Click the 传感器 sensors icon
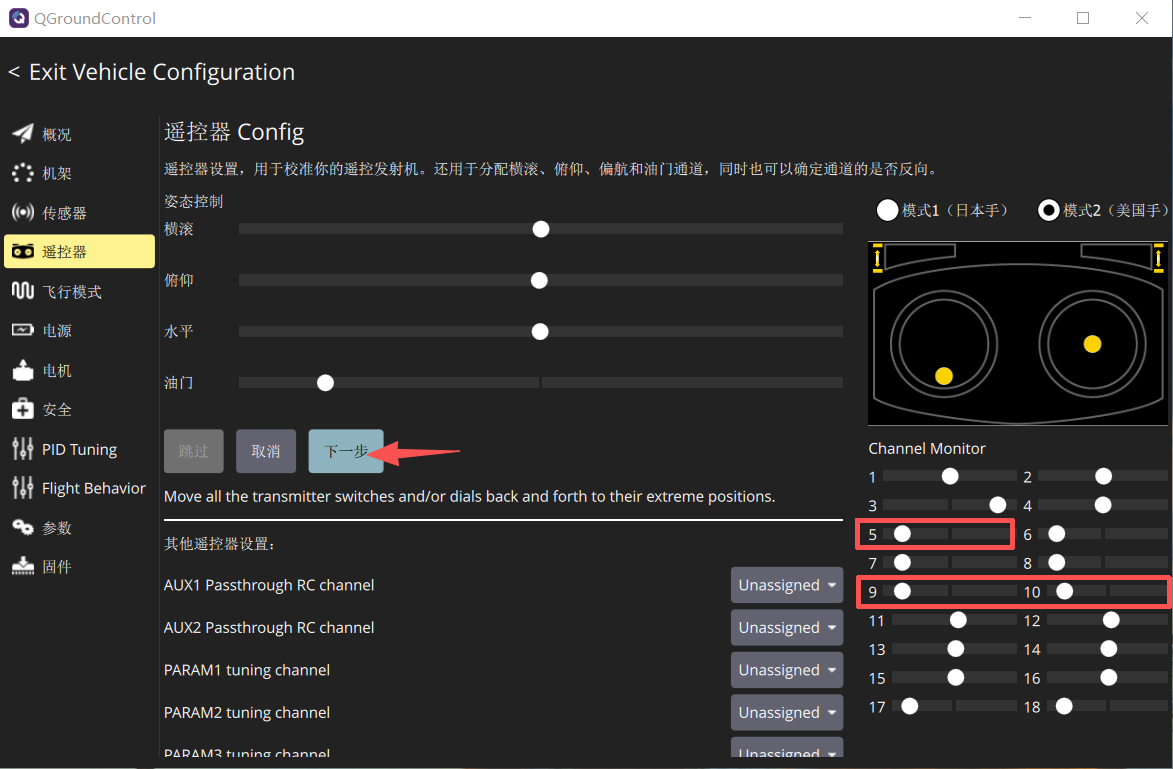Viewport: 1173px width, 769px height. click(x=22, y=212)
